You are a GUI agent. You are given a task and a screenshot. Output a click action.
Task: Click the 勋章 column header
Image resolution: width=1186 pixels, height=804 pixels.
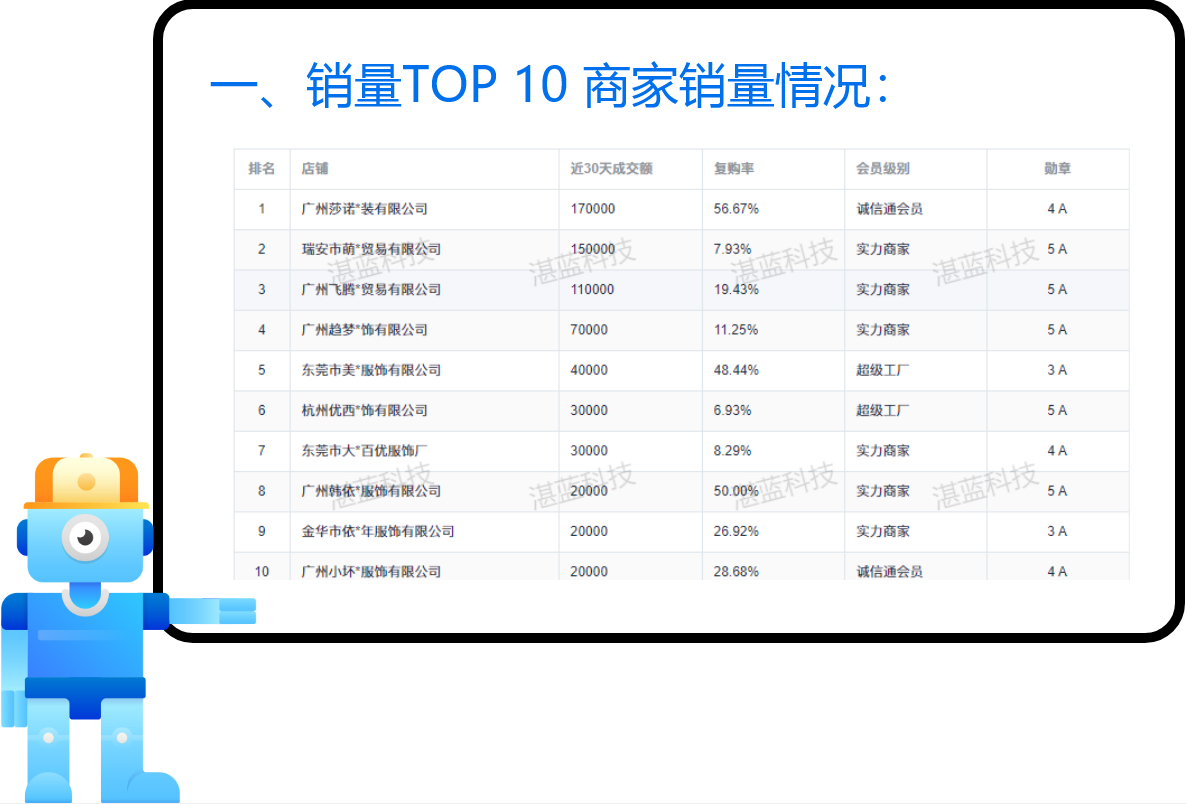click(x=1057, y=169)
